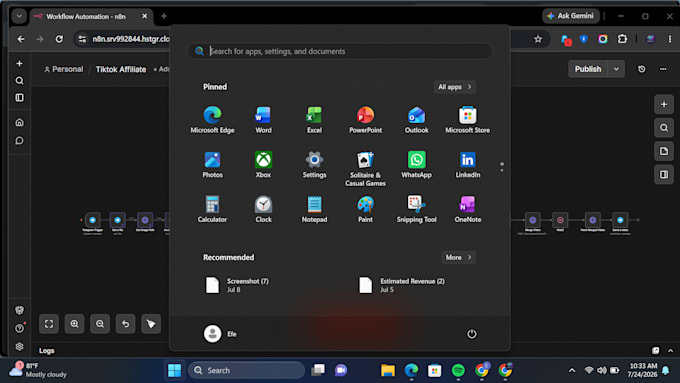Open the Clock app
The width and height of the screenshot is (680, 383).
point(263,210)
